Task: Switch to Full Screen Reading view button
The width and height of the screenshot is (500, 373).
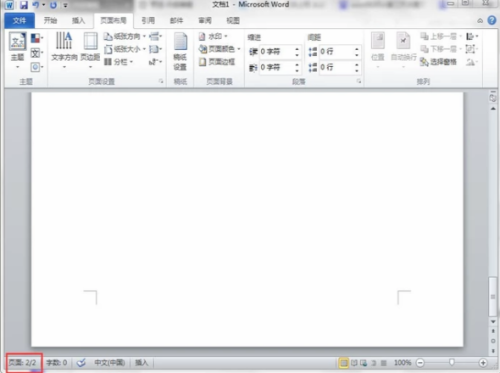Action: click(x=354, y=363)
